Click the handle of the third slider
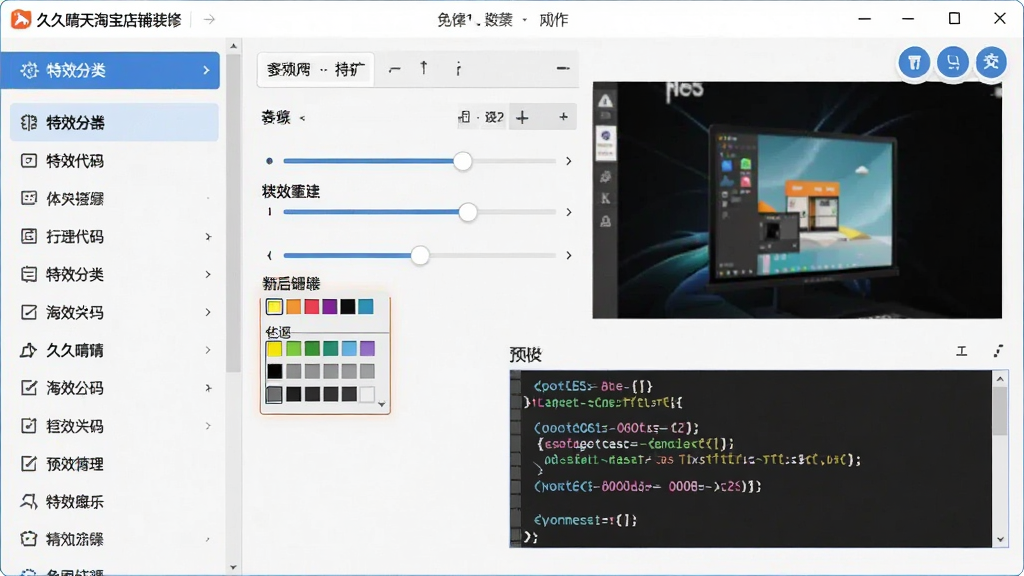Viewport: 1024px width, 576px height. point(420,255)
